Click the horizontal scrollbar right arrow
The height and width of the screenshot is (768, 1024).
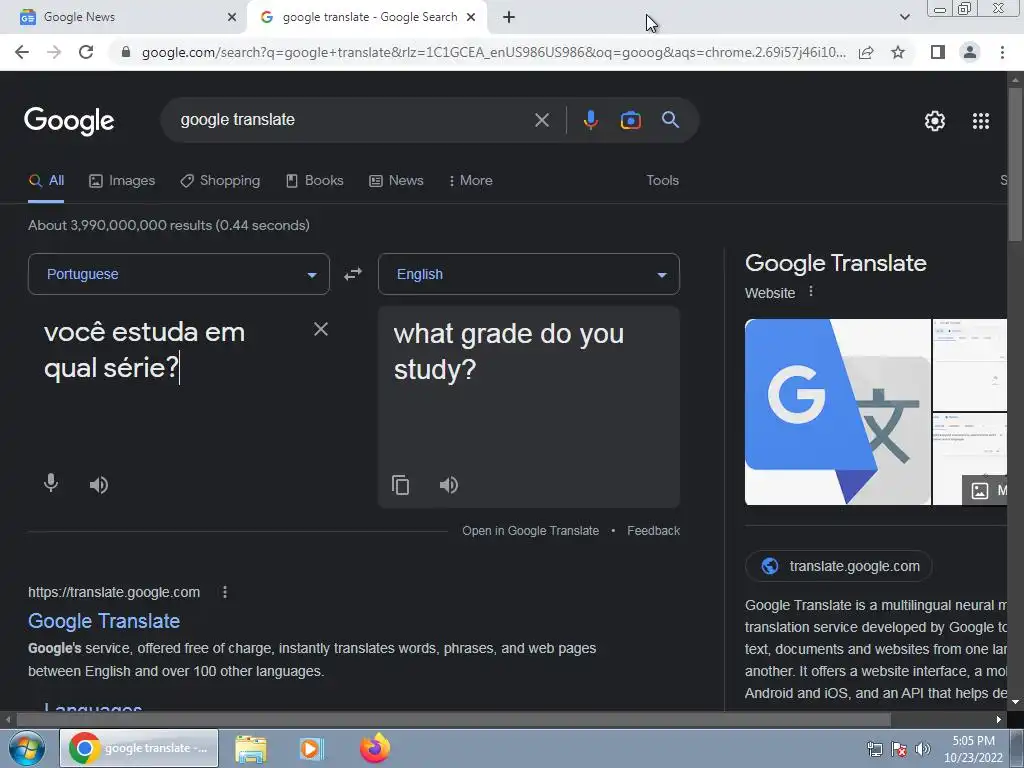tap(999, 720)
